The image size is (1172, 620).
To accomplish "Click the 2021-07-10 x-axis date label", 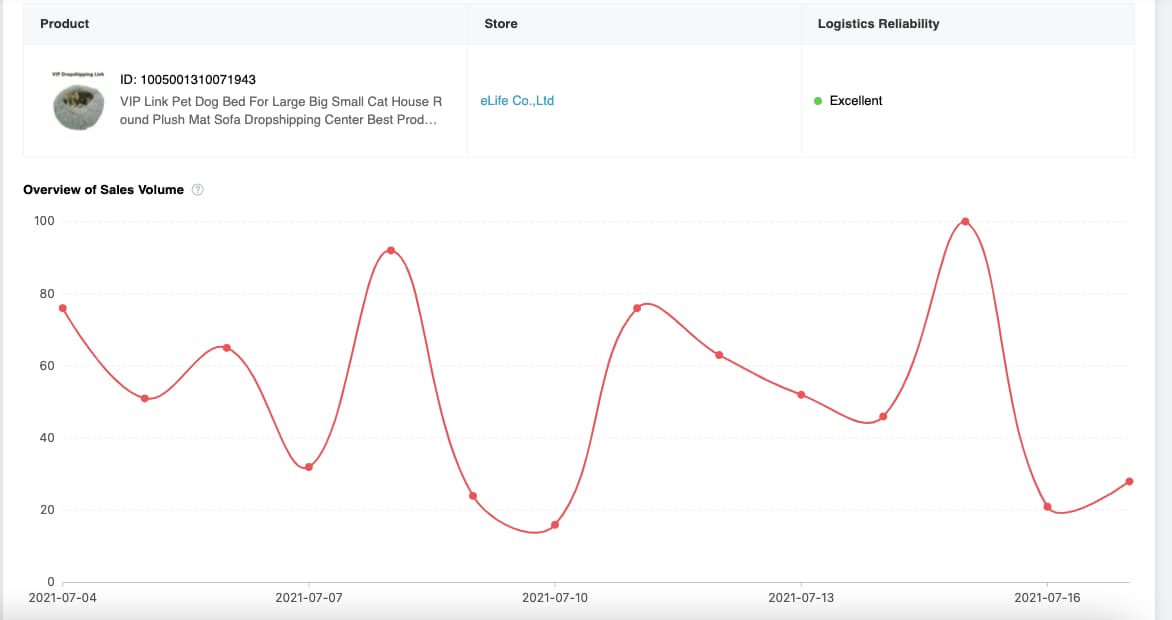I will [x=555, y=598].
